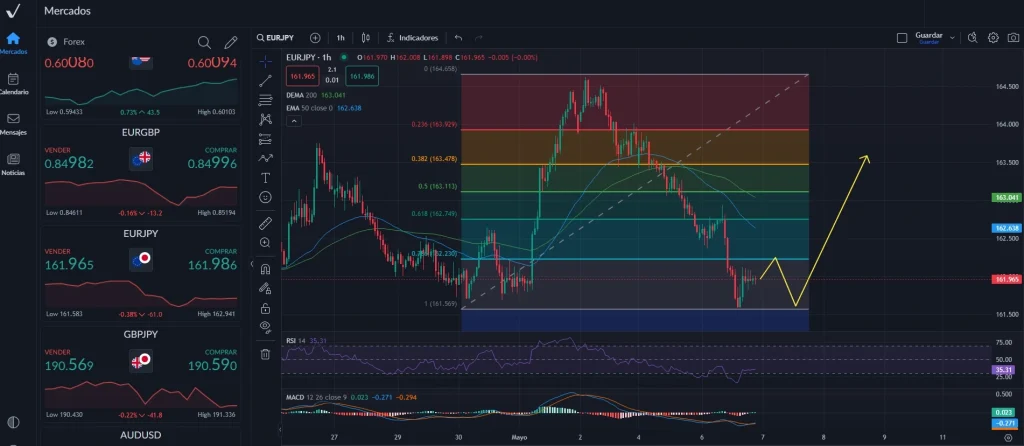1024x446 pixels.
Task: Click the EURJPY flag icon in watchlist
Action: click(x=141, y=259)
